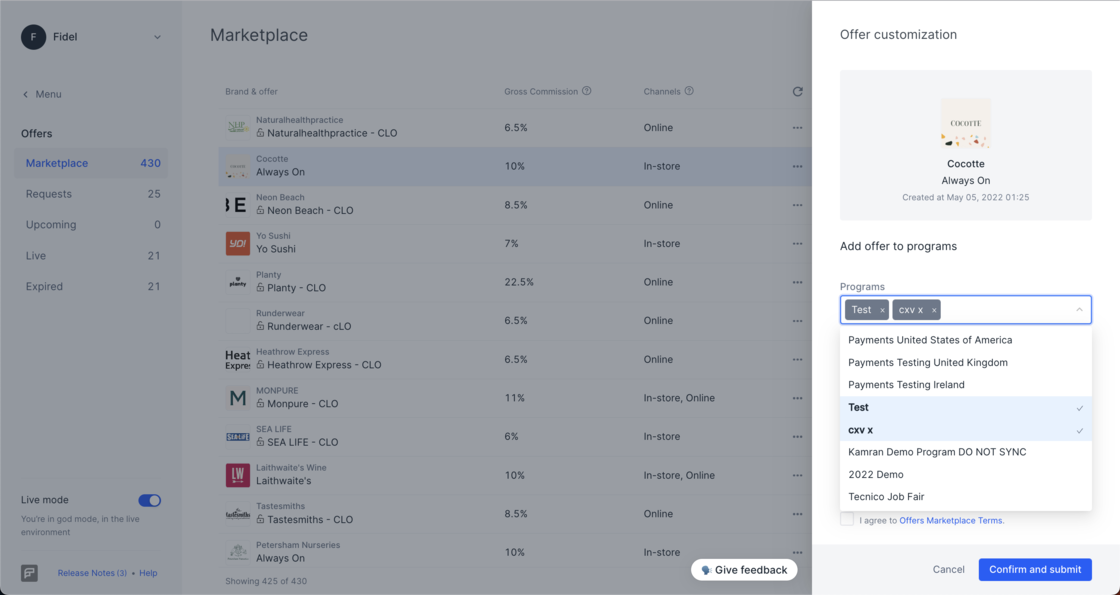
Task: Click the Give feedback button
Action: pyautogui.click(x=744, y=570)
